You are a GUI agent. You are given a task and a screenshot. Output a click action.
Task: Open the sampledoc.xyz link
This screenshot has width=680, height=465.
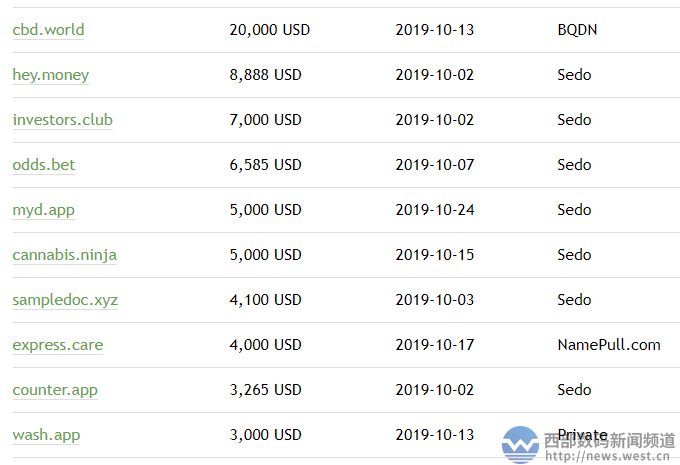(x=65, y=300)
